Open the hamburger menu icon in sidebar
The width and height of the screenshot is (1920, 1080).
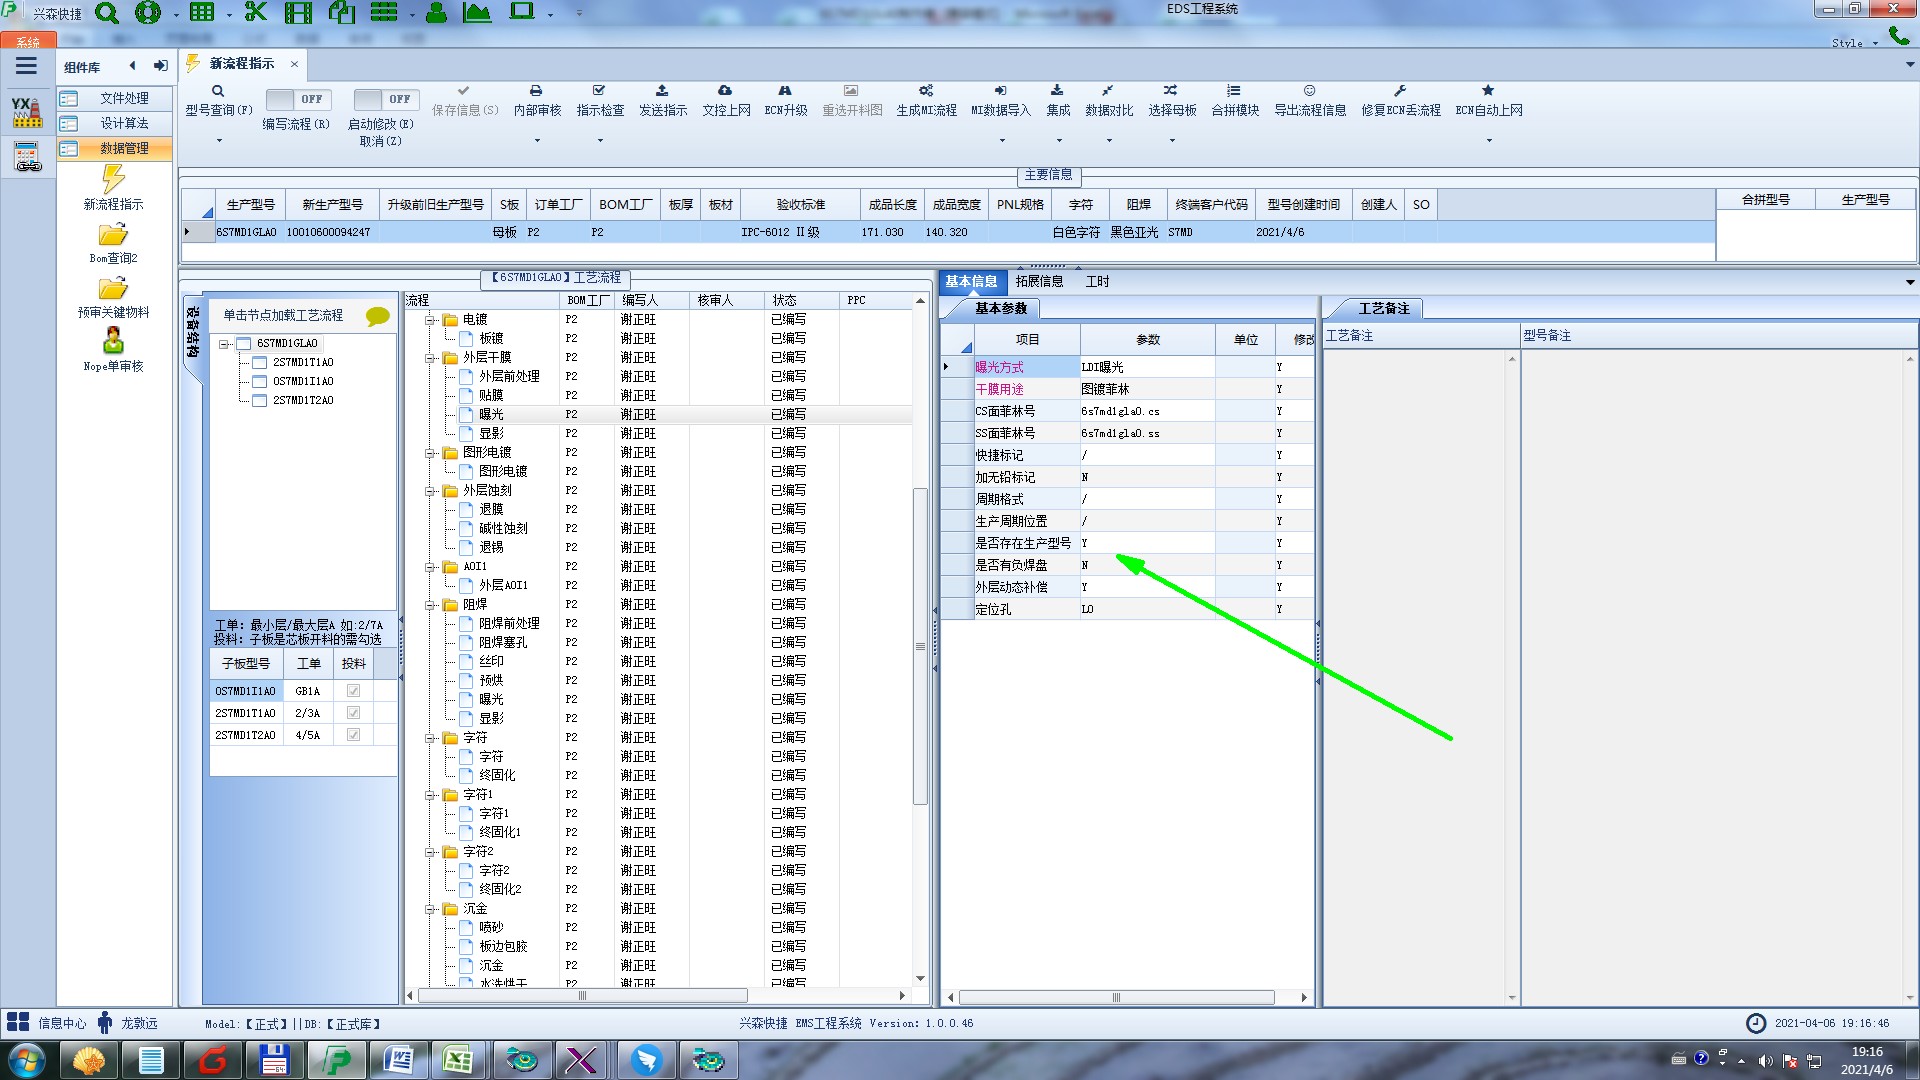tap(26, 66)
